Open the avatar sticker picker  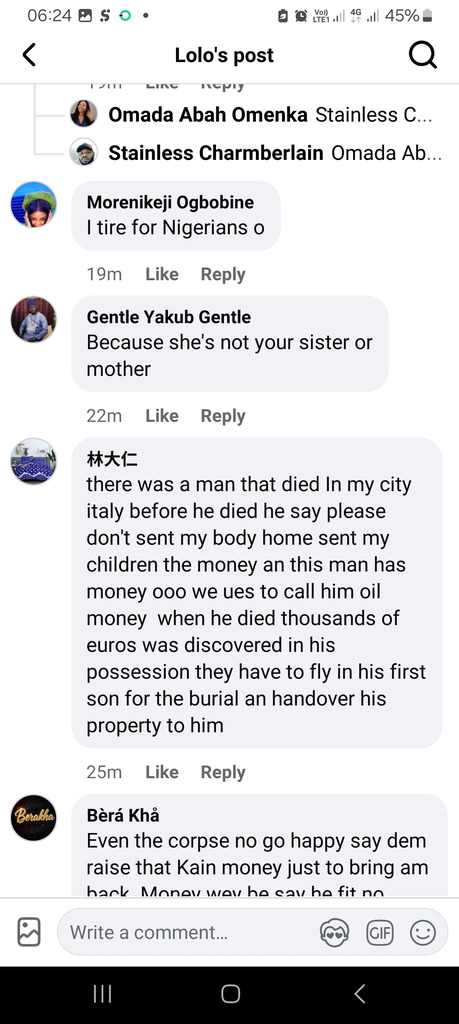(334, 933)
